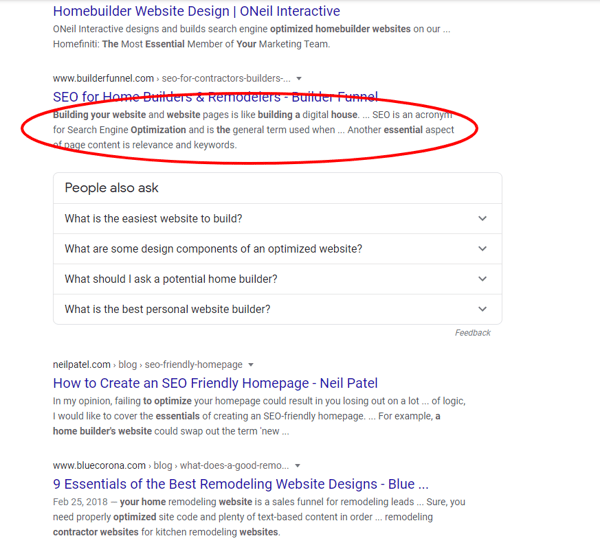Expand 'What is the best personal website builder?'

(277, 309)
